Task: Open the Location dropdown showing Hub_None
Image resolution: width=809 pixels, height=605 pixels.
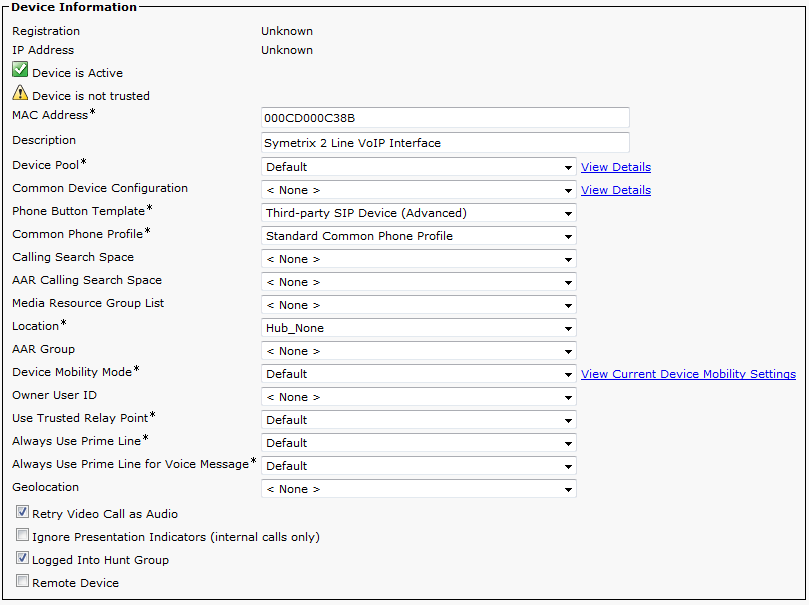Action: pos(418,328)
